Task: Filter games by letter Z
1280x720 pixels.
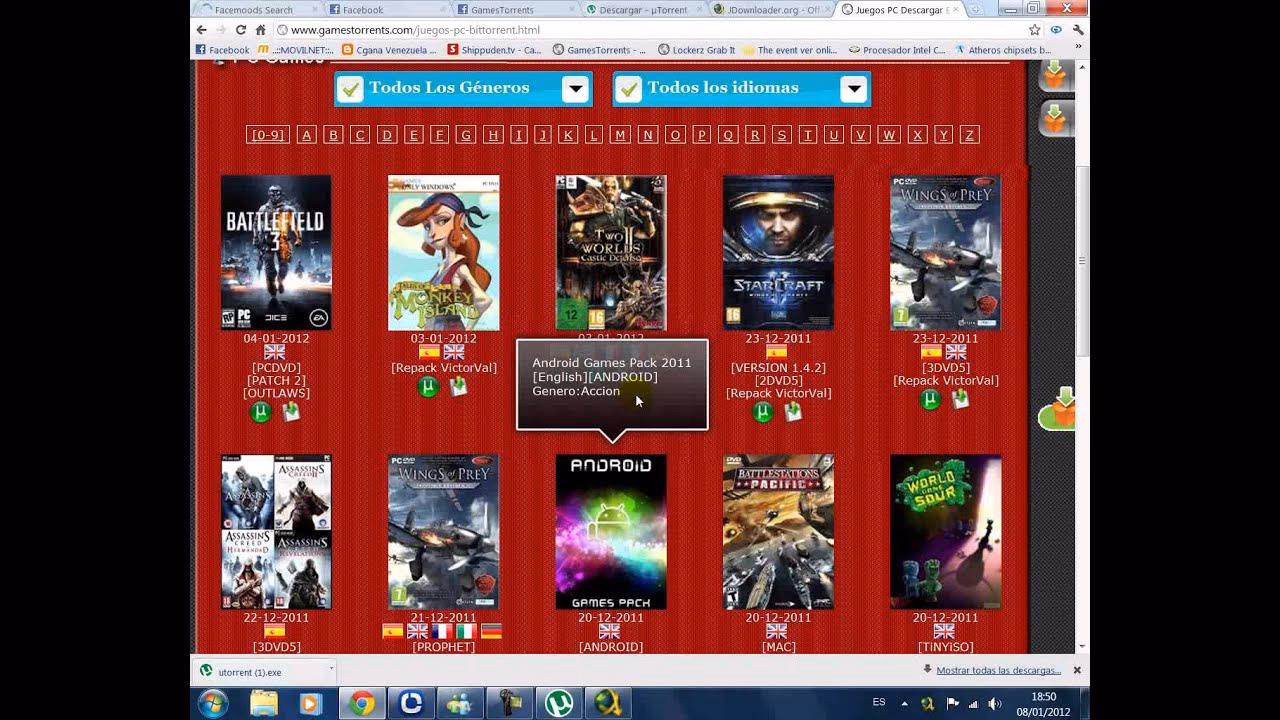Action: click(968, 135)
